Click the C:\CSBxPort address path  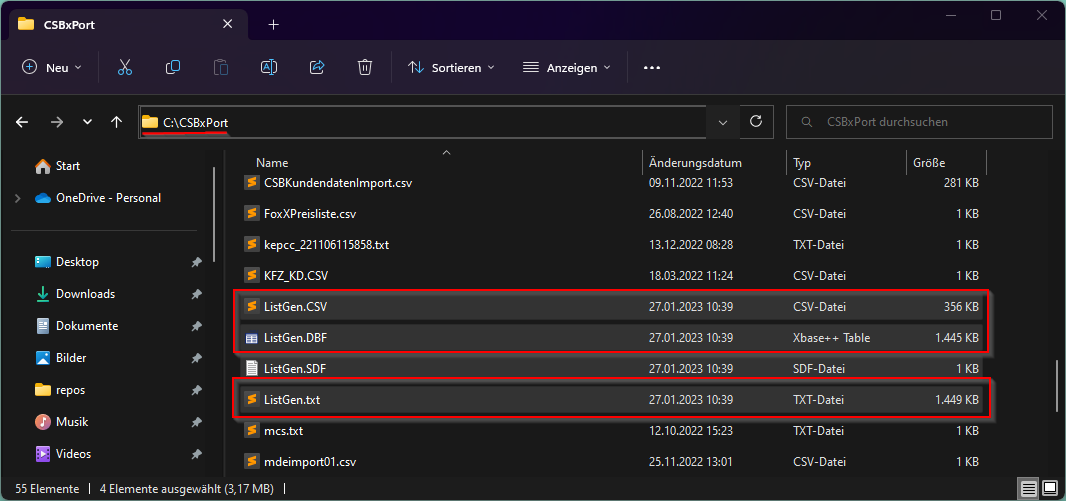(x=195, y=122)
